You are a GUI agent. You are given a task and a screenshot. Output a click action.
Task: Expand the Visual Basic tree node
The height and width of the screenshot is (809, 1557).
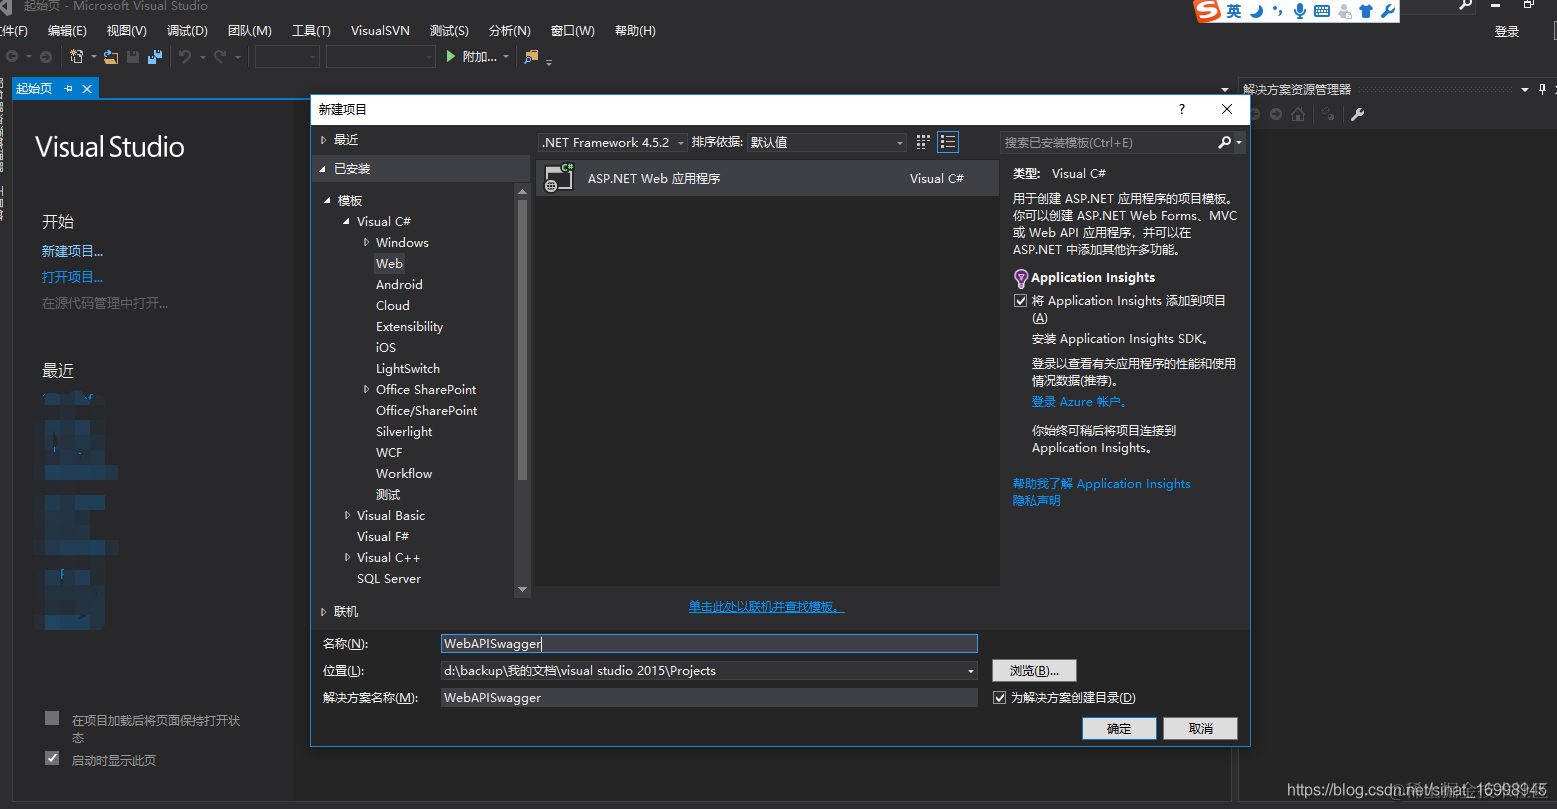347,516
